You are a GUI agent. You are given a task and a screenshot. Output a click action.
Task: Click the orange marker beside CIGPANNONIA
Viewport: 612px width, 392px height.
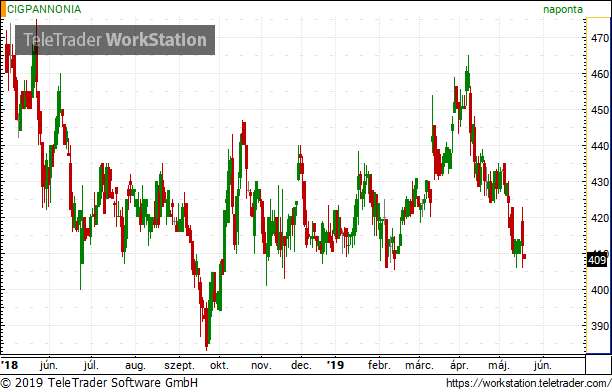coord(3,9)
